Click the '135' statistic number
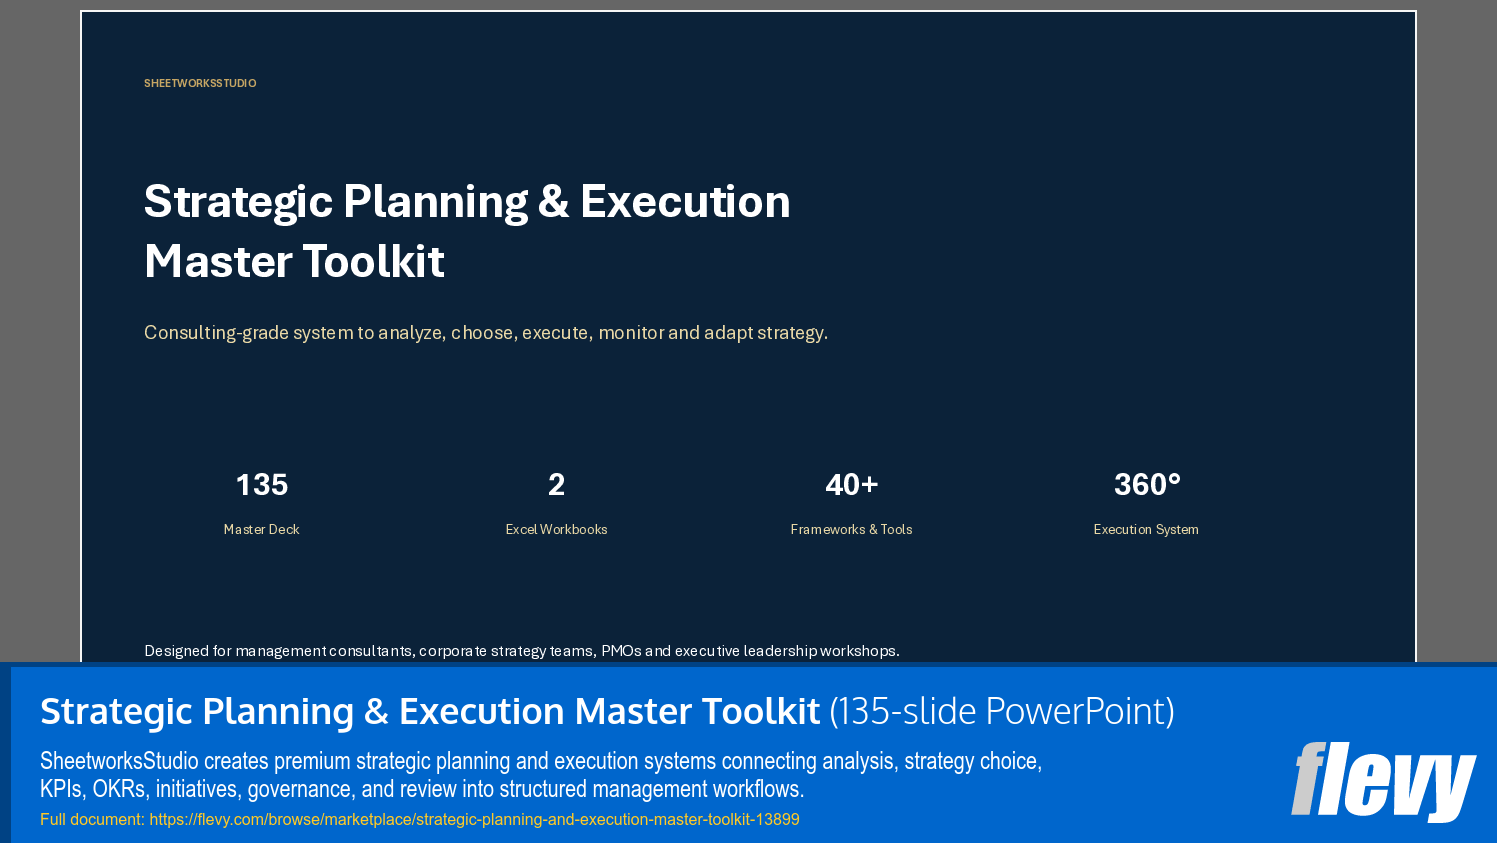The width and height of the screenshot is (1497, 843). tap(262, 485)
